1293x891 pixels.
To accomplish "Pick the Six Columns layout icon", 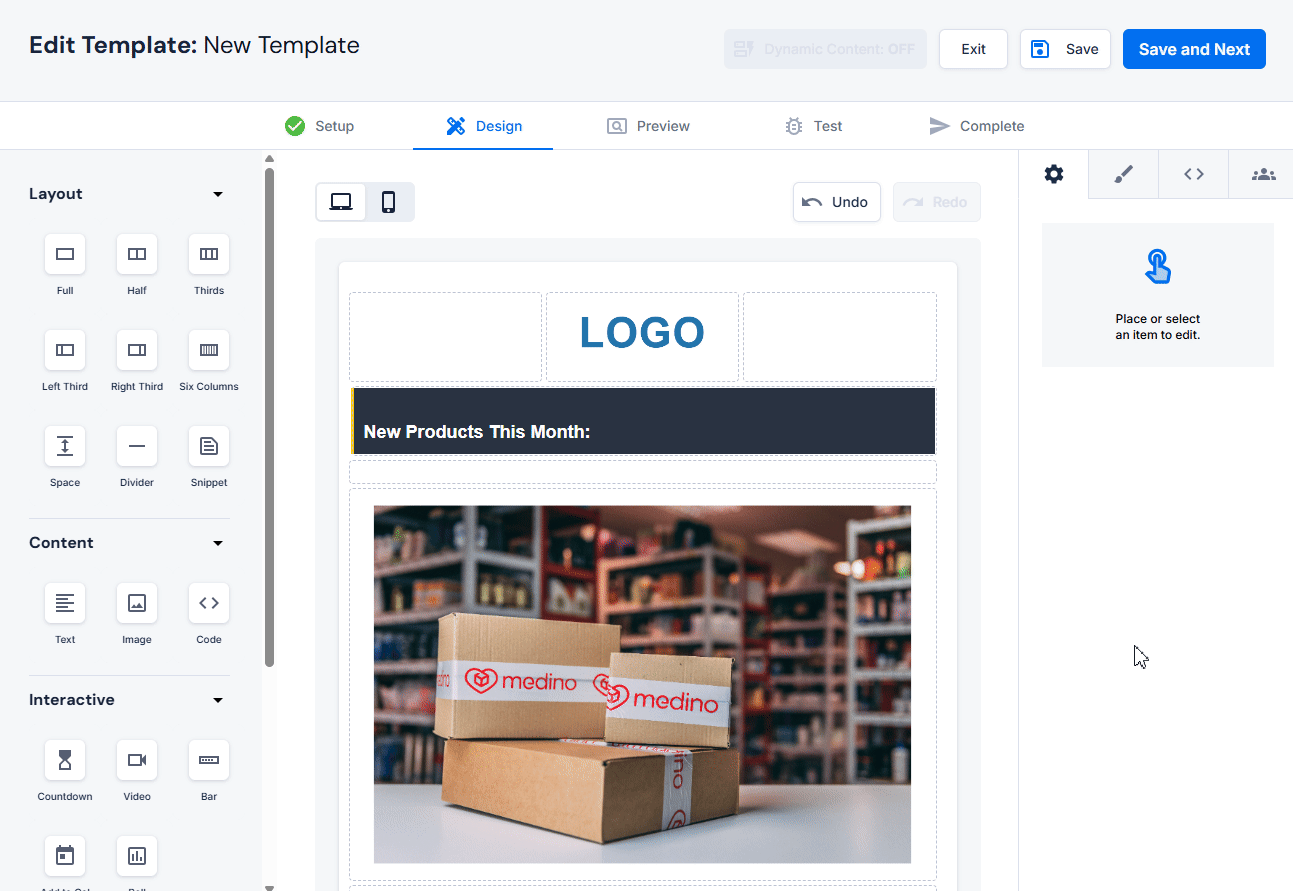I will (209, 351).
